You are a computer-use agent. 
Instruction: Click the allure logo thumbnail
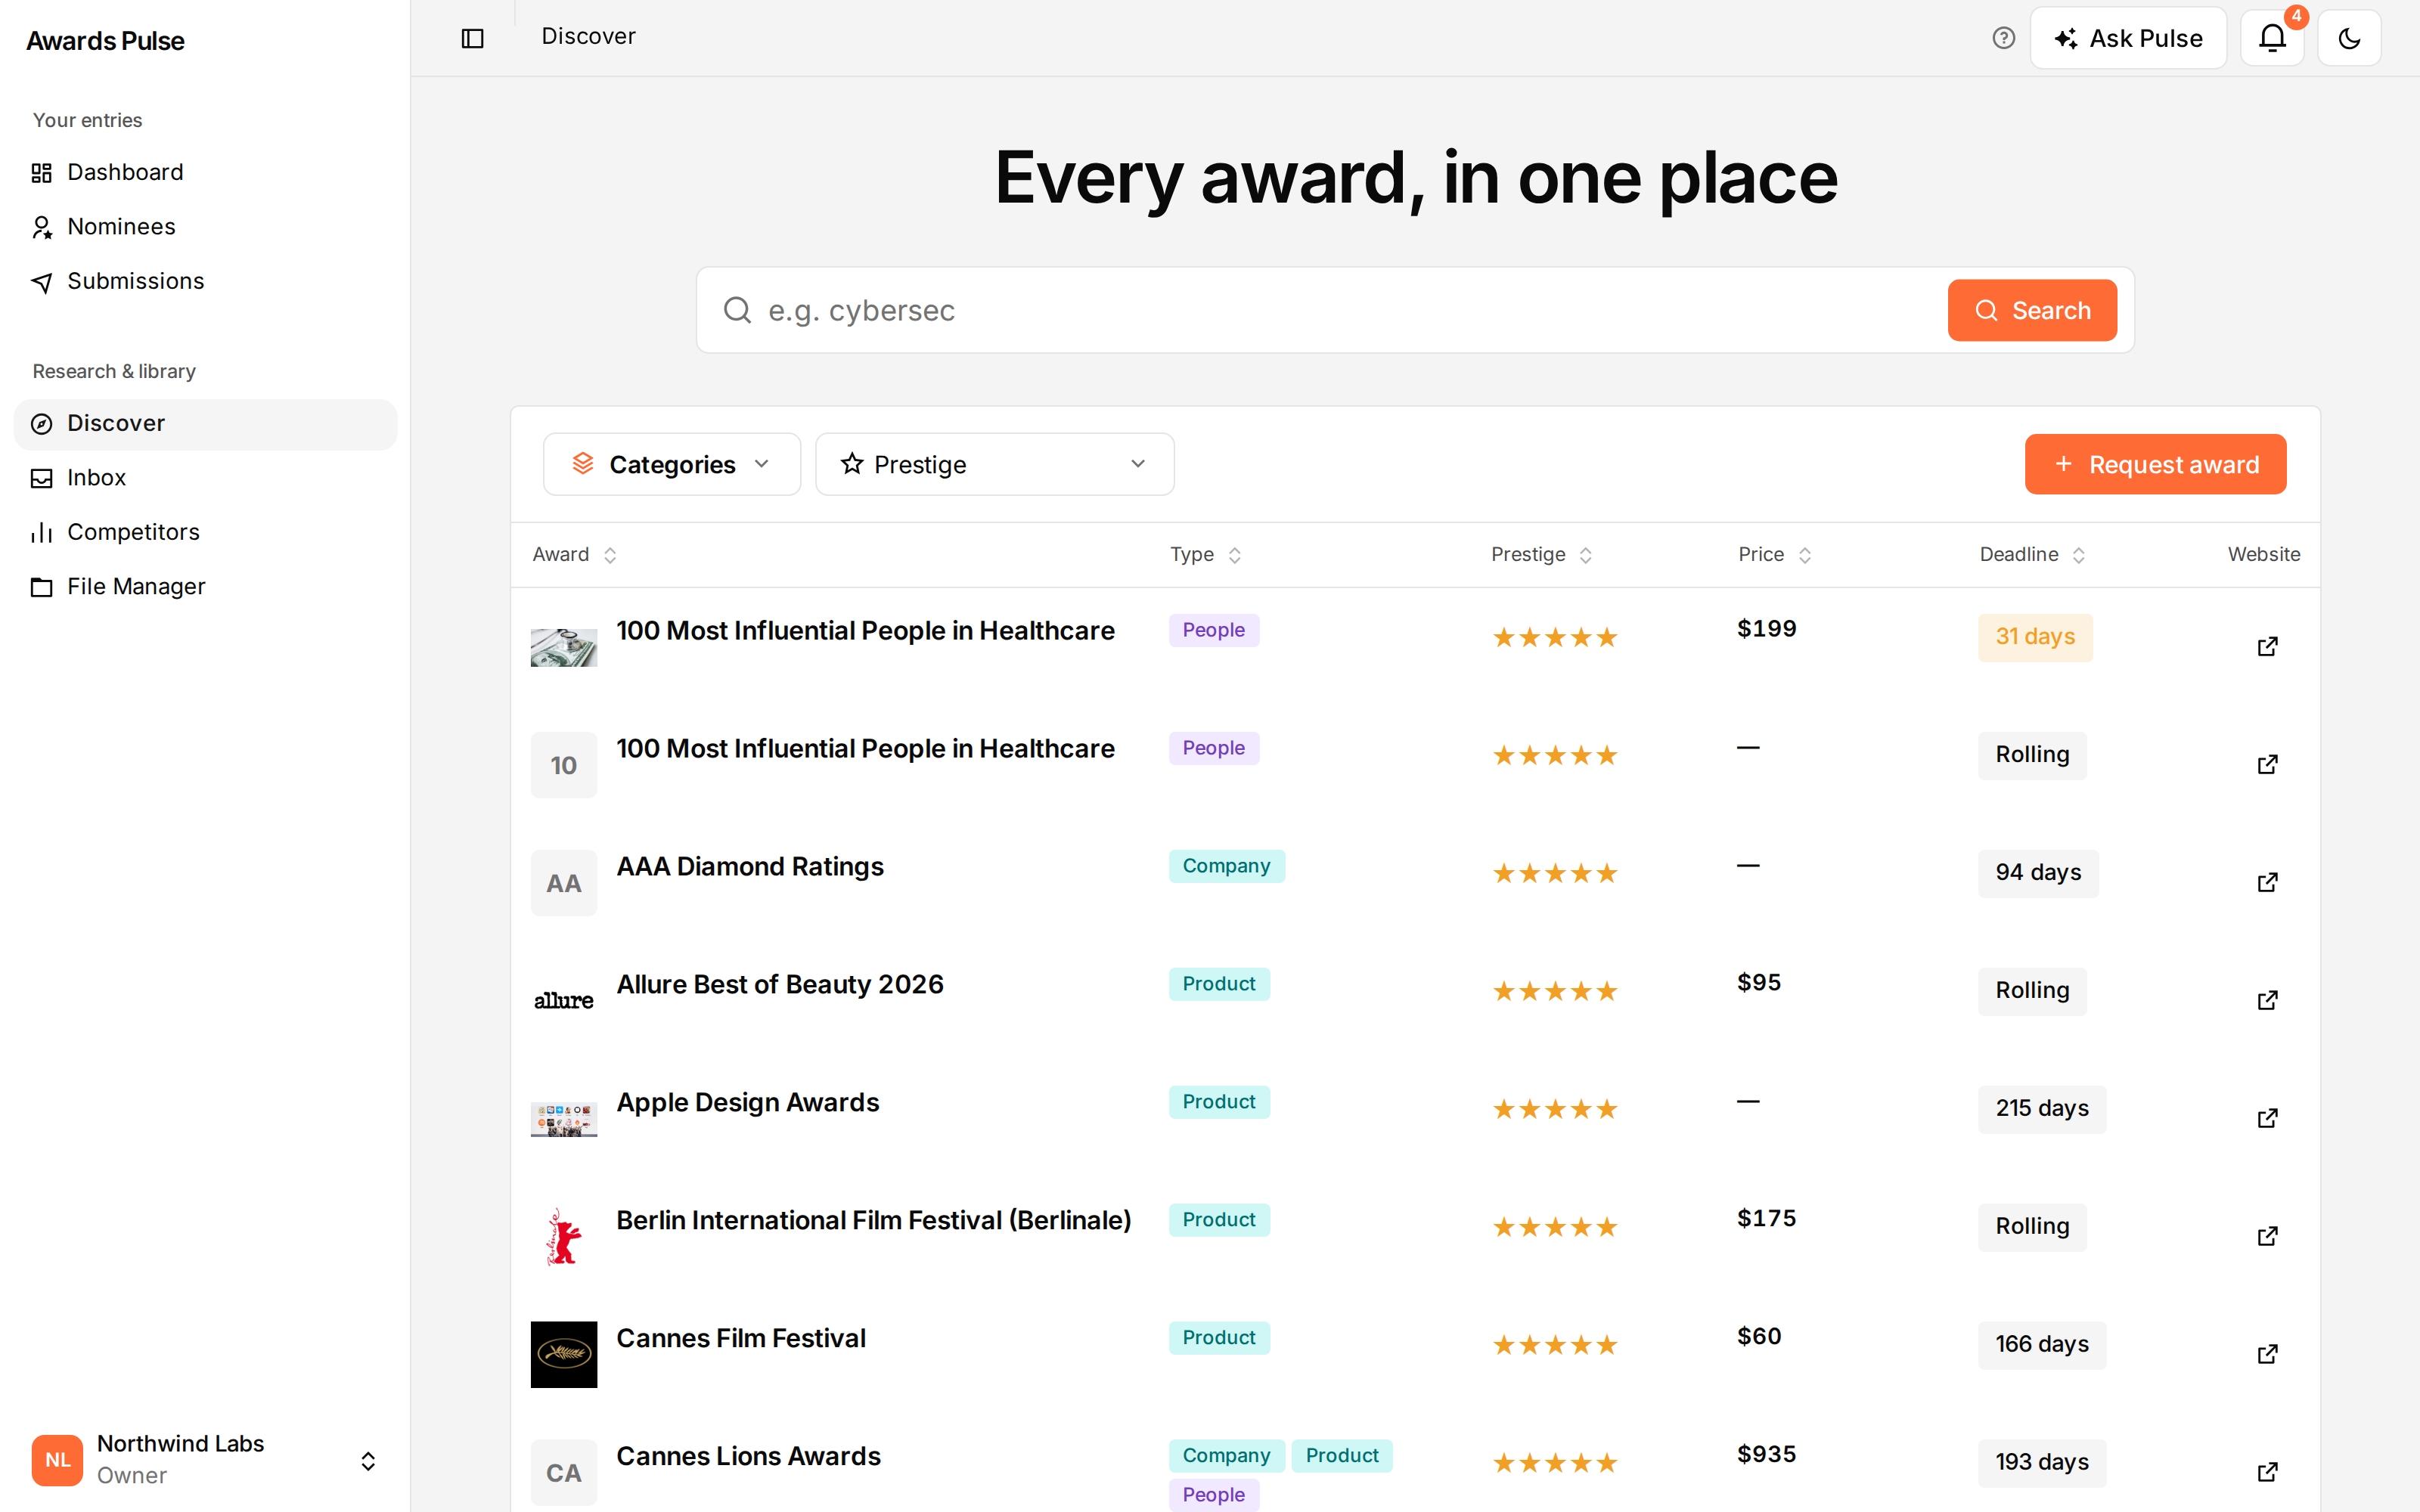click(563, 1000)
